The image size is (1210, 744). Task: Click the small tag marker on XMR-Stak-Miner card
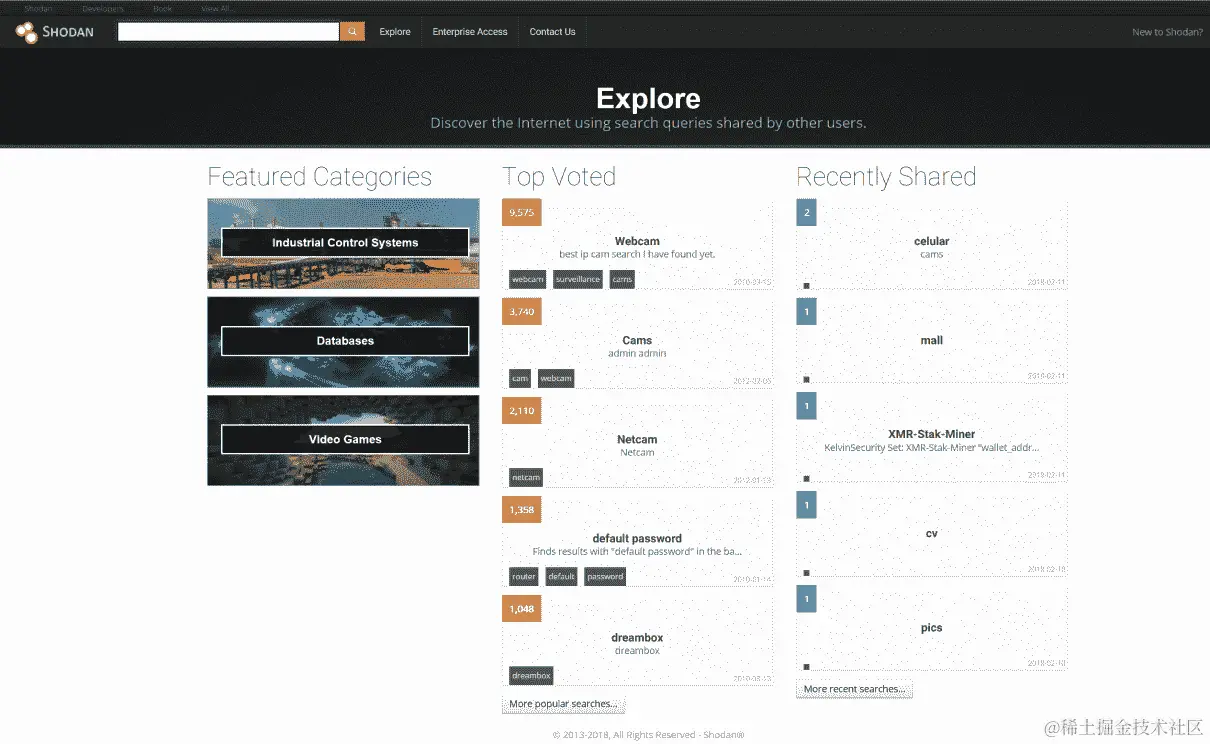(806, 479)
